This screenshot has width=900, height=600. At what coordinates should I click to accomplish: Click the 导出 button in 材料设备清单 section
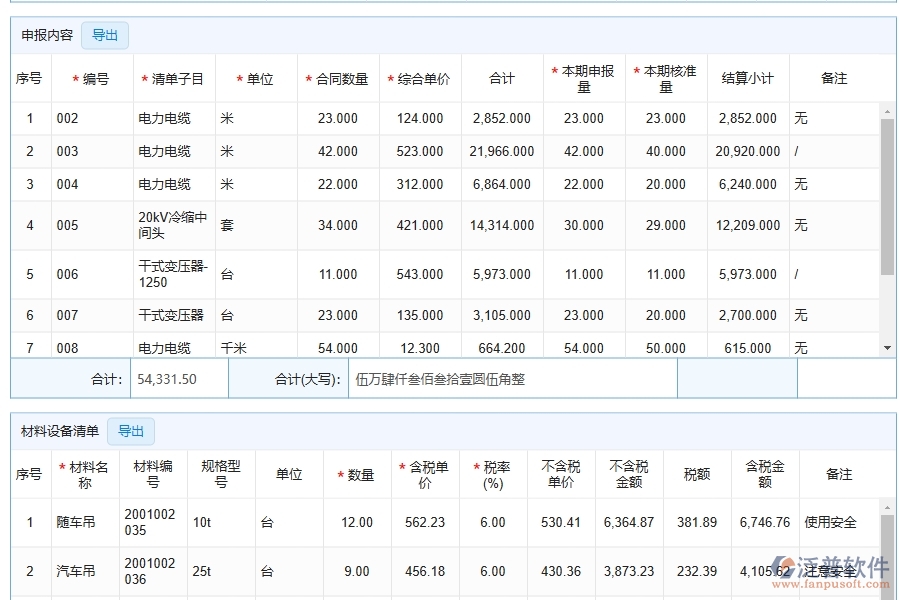(x=131, y=431)
